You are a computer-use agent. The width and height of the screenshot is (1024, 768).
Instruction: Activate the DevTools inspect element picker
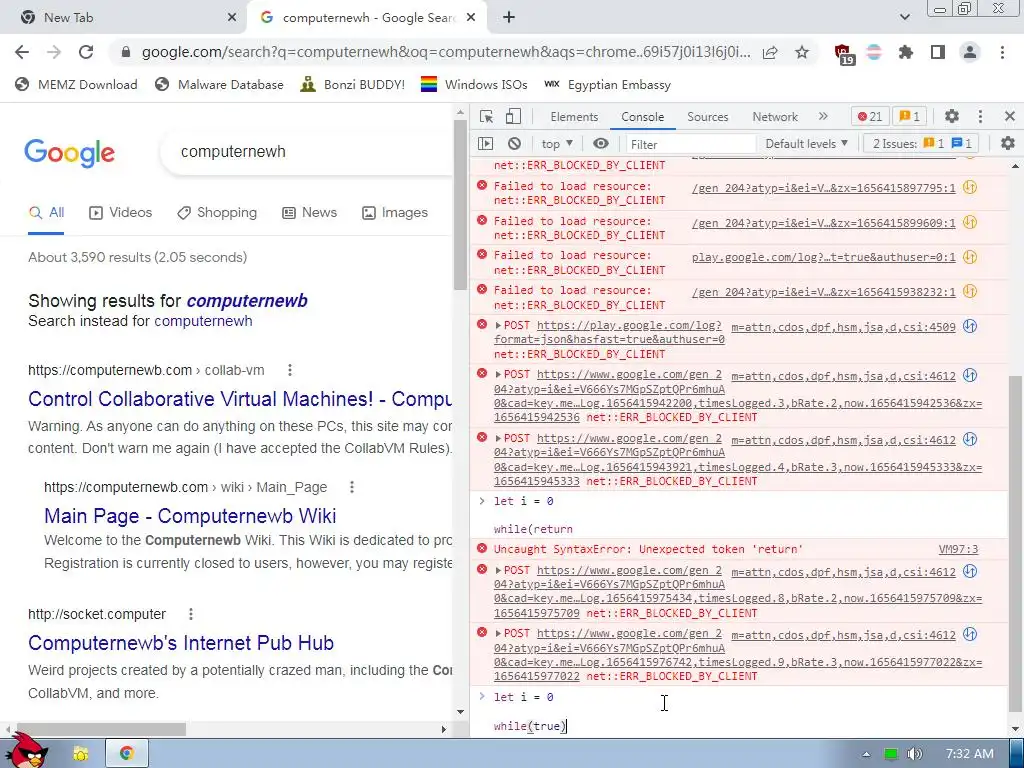[x=486, y=116]
